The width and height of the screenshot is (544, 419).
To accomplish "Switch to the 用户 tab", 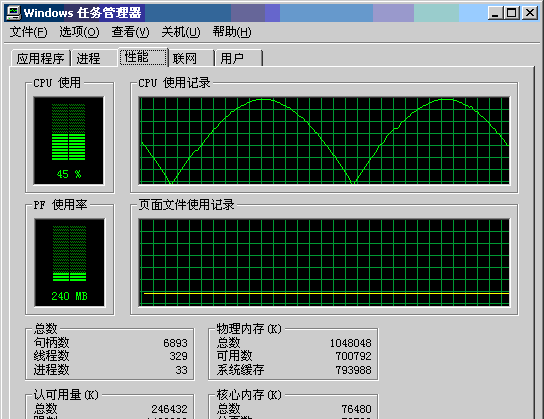I will pyautogui.click(x=239, y=58).
